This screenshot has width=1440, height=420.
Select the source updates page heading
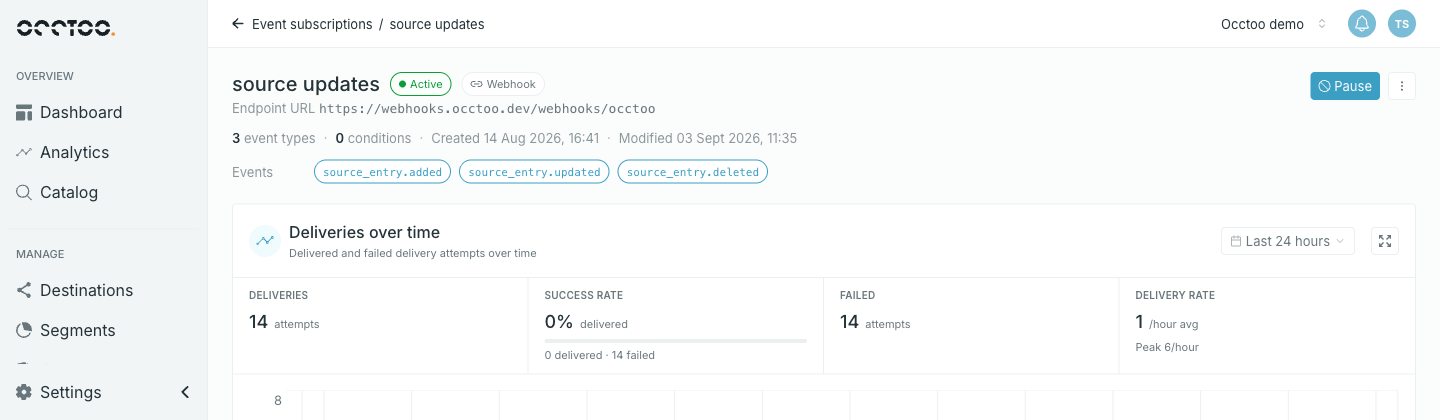(x=306, y=84)
